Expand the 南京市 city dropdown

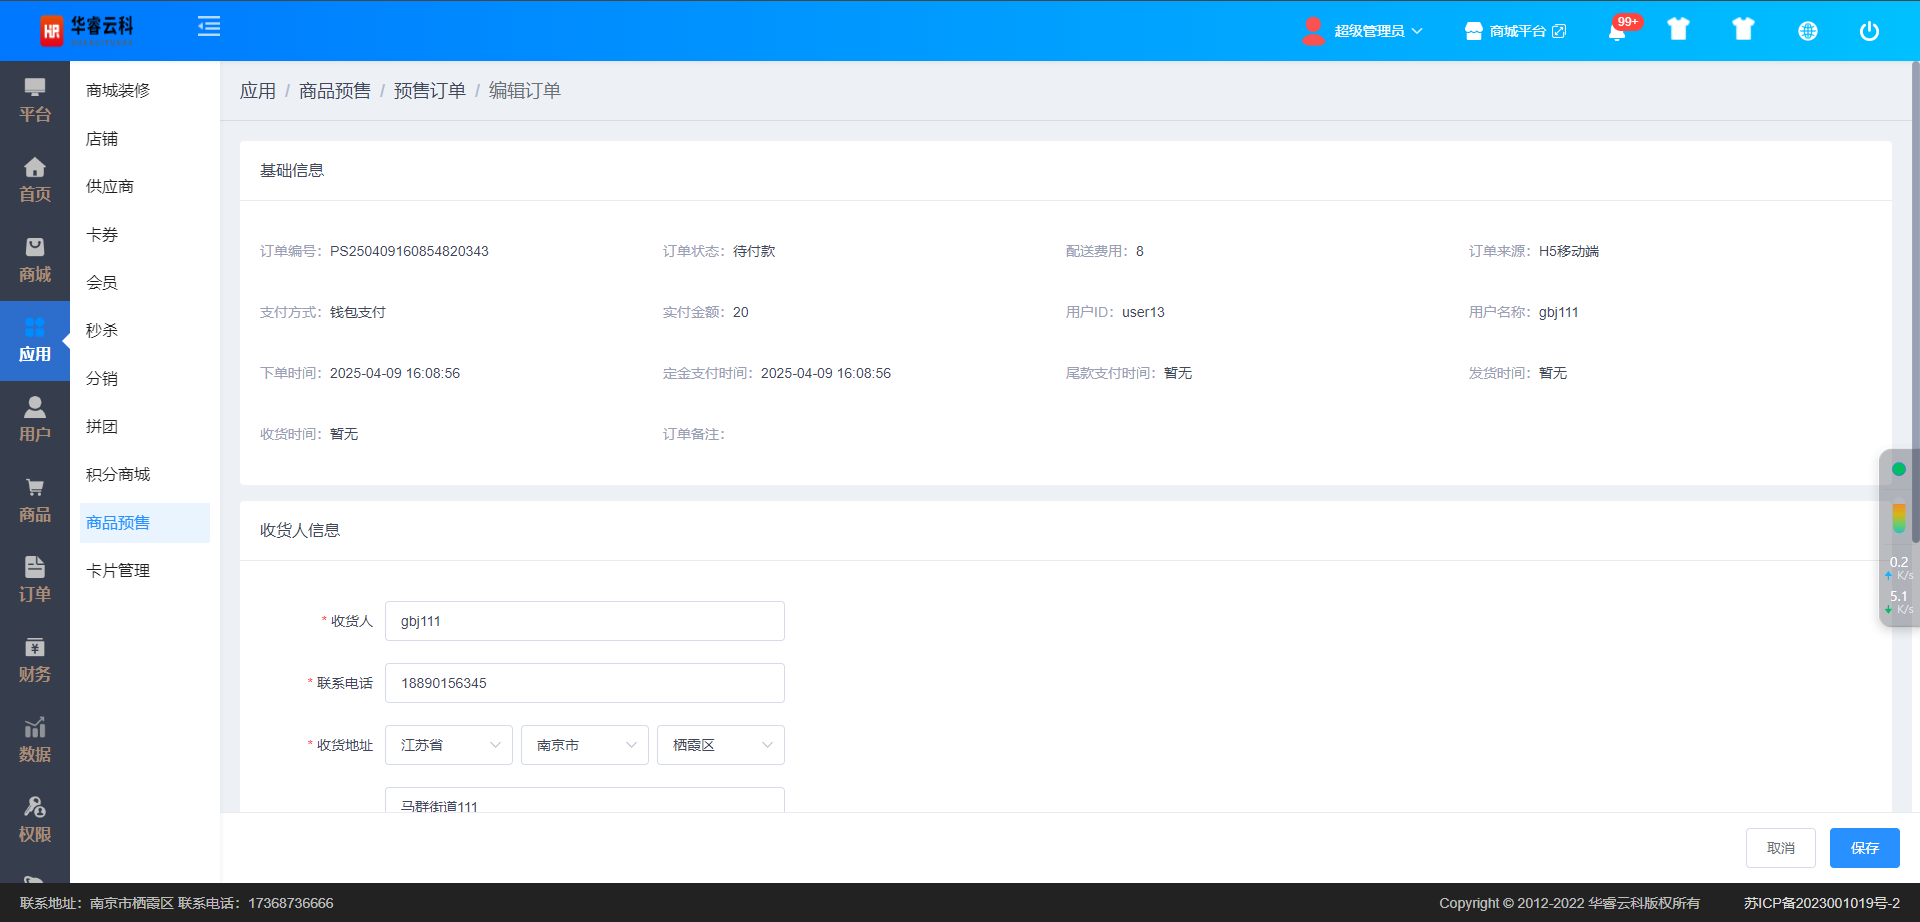[585, 745]
